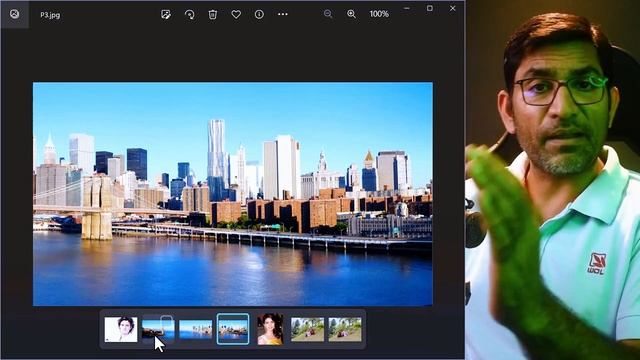Click the P3.jpg file name
The width and height of the screenshot is (640, 360).
point(50,15)
